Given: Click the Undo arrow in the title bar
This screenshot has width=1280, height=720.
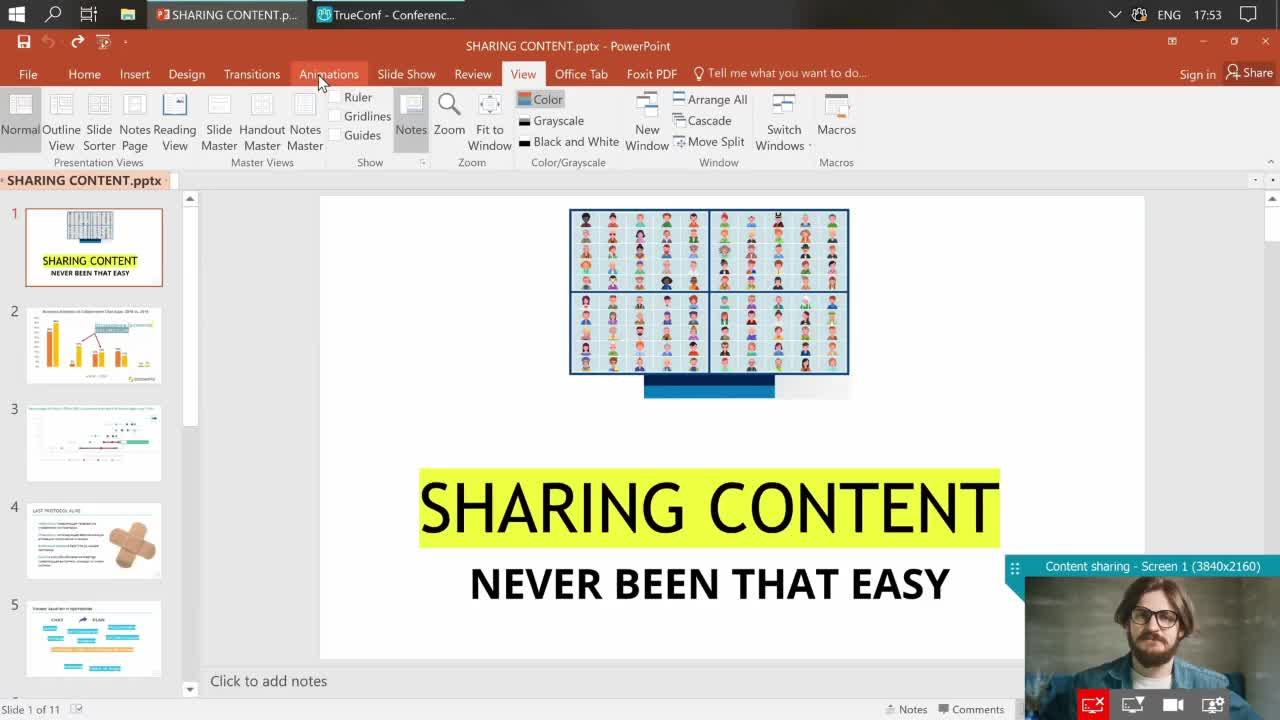Looking at the screenshot, I should pos(48,42).
